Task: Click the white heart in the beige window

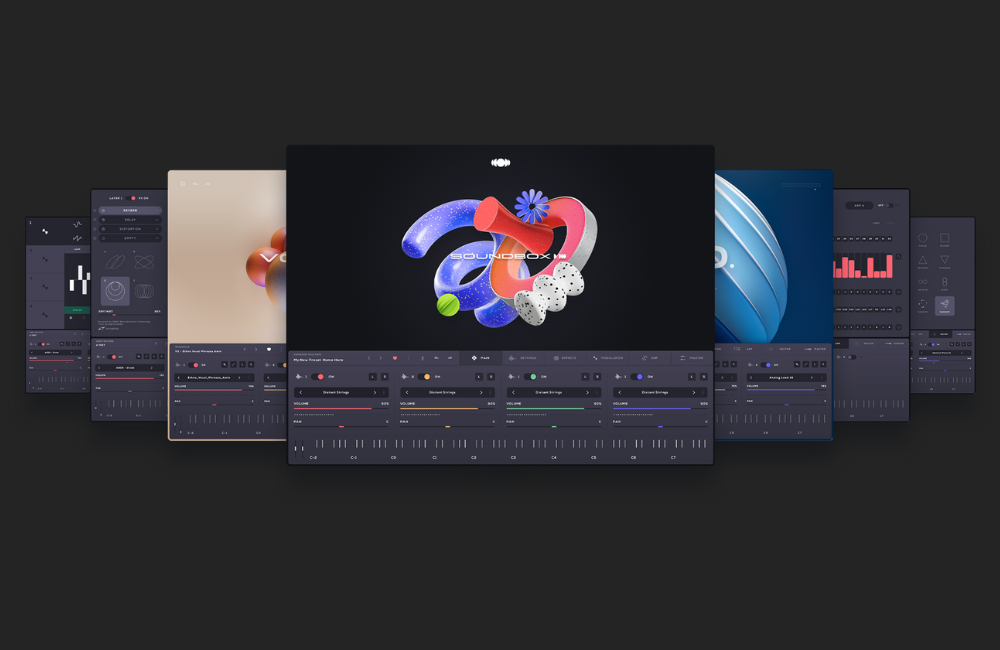Action: pos(268,350)
